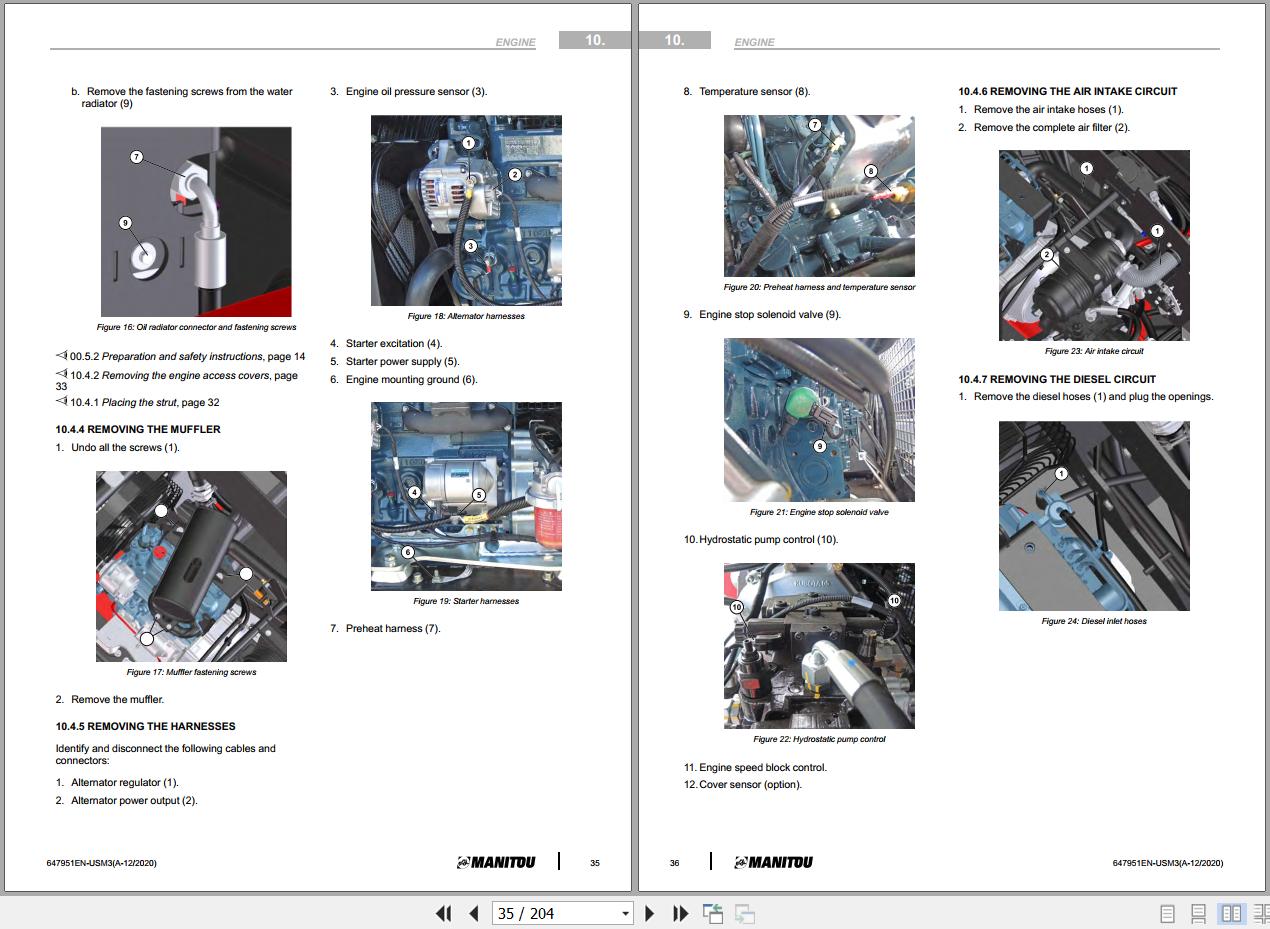
Task: Click Figure 23 air intake circuit image
Action: 1094,245
